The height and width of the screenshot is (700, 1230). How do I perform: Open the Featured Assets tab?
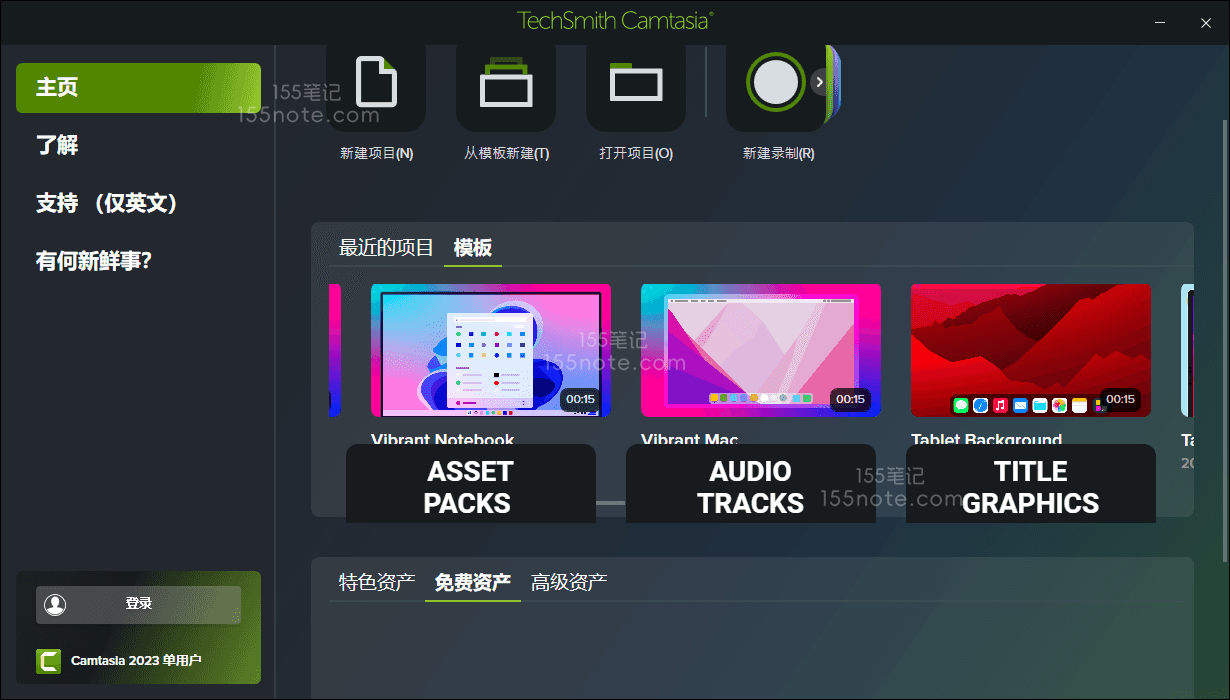pyautogui.click(x=377, y=582)
